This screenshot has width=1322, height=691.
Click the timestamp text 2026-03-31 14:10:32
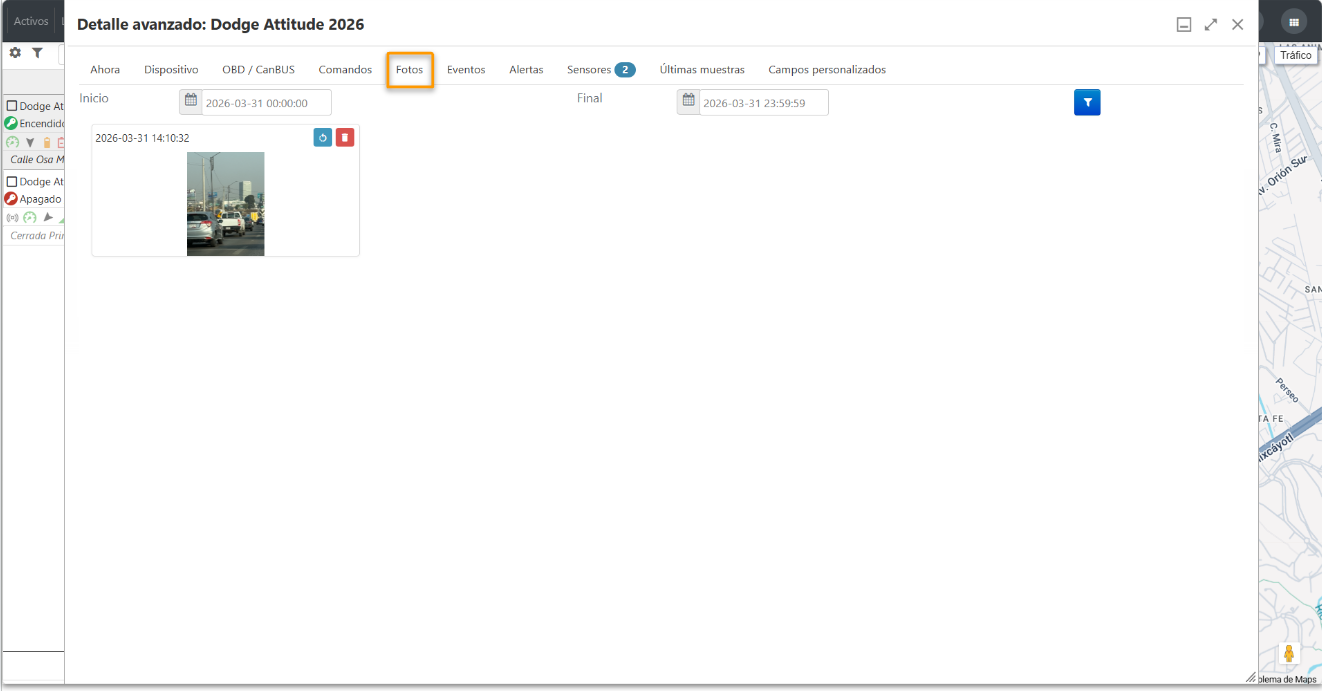[x=142, y=138]
